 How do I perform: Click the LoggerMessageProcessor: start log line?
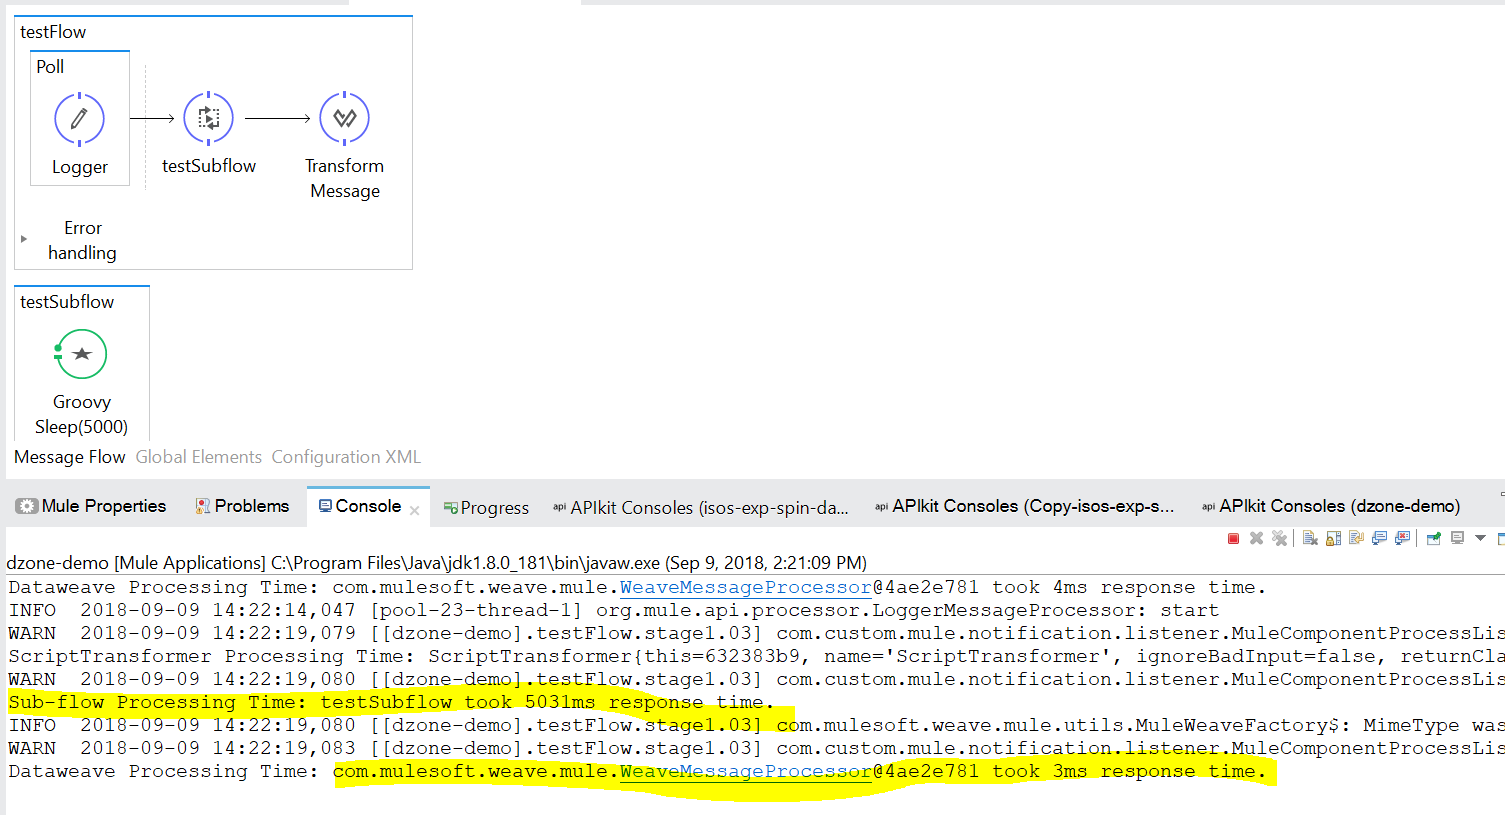(614, 610)
